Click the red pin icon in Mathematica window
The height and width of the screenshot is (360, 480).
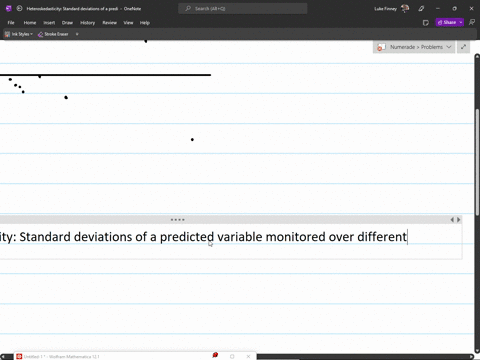(215, 355)
